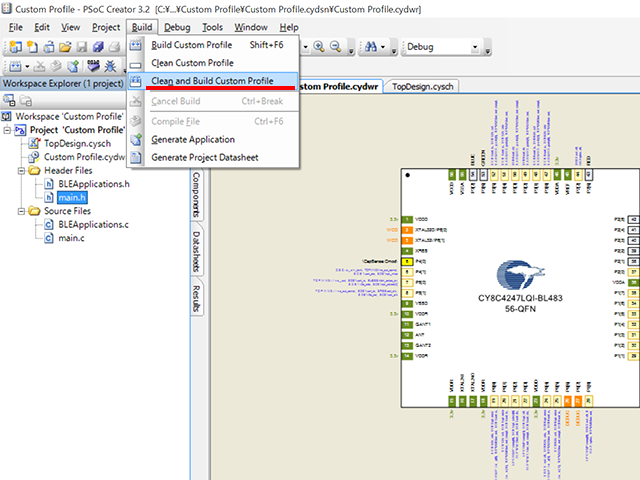Click the title bar PSoC Creator app icon
Viewport: 640px width, 480px height.
point(7,9)
